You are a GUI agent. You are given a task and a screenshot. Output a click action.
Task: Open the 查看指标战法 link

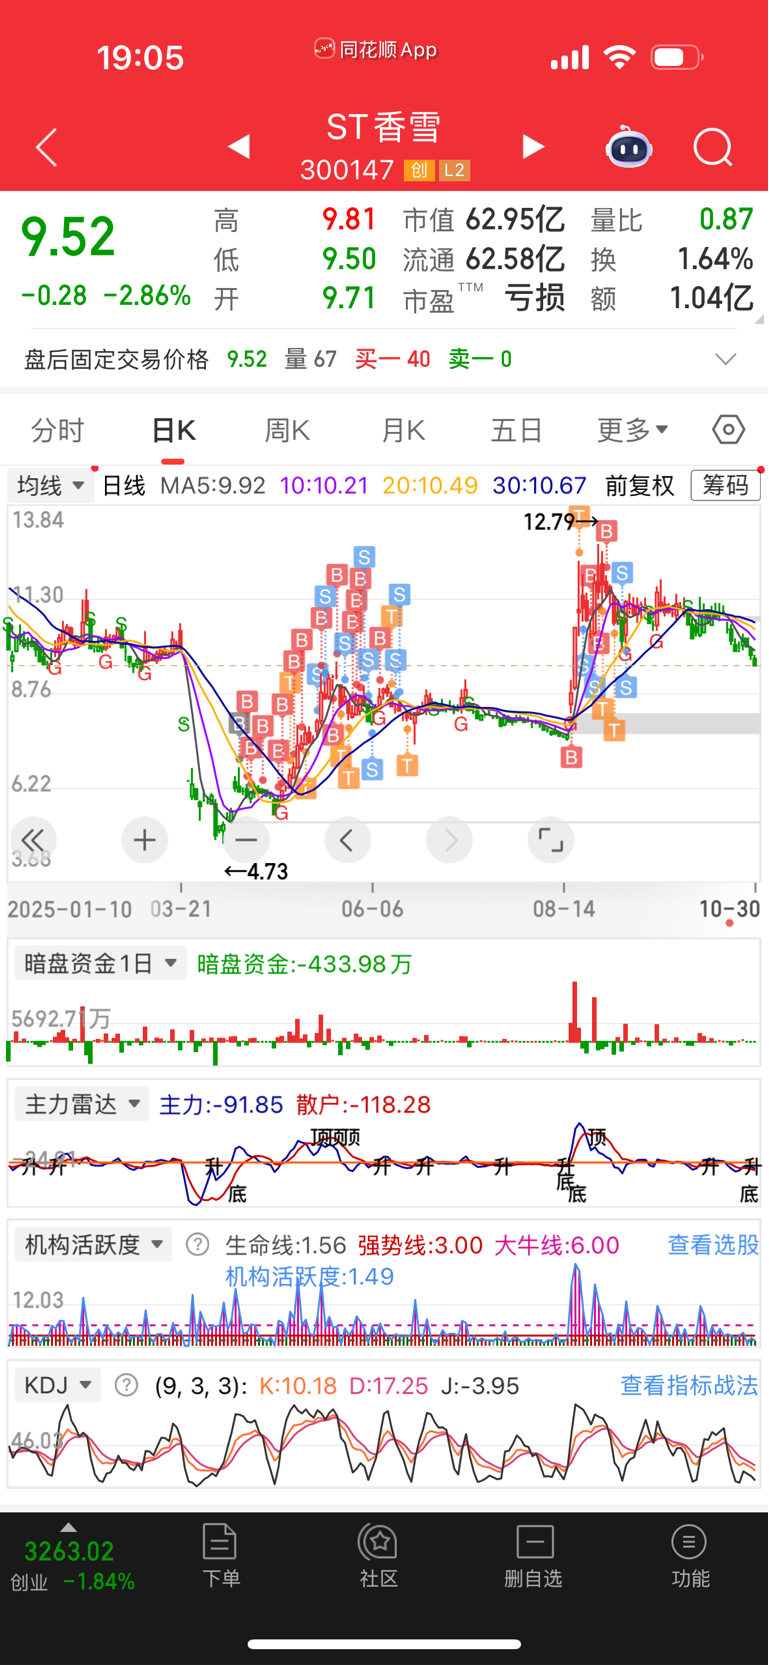689,1385
